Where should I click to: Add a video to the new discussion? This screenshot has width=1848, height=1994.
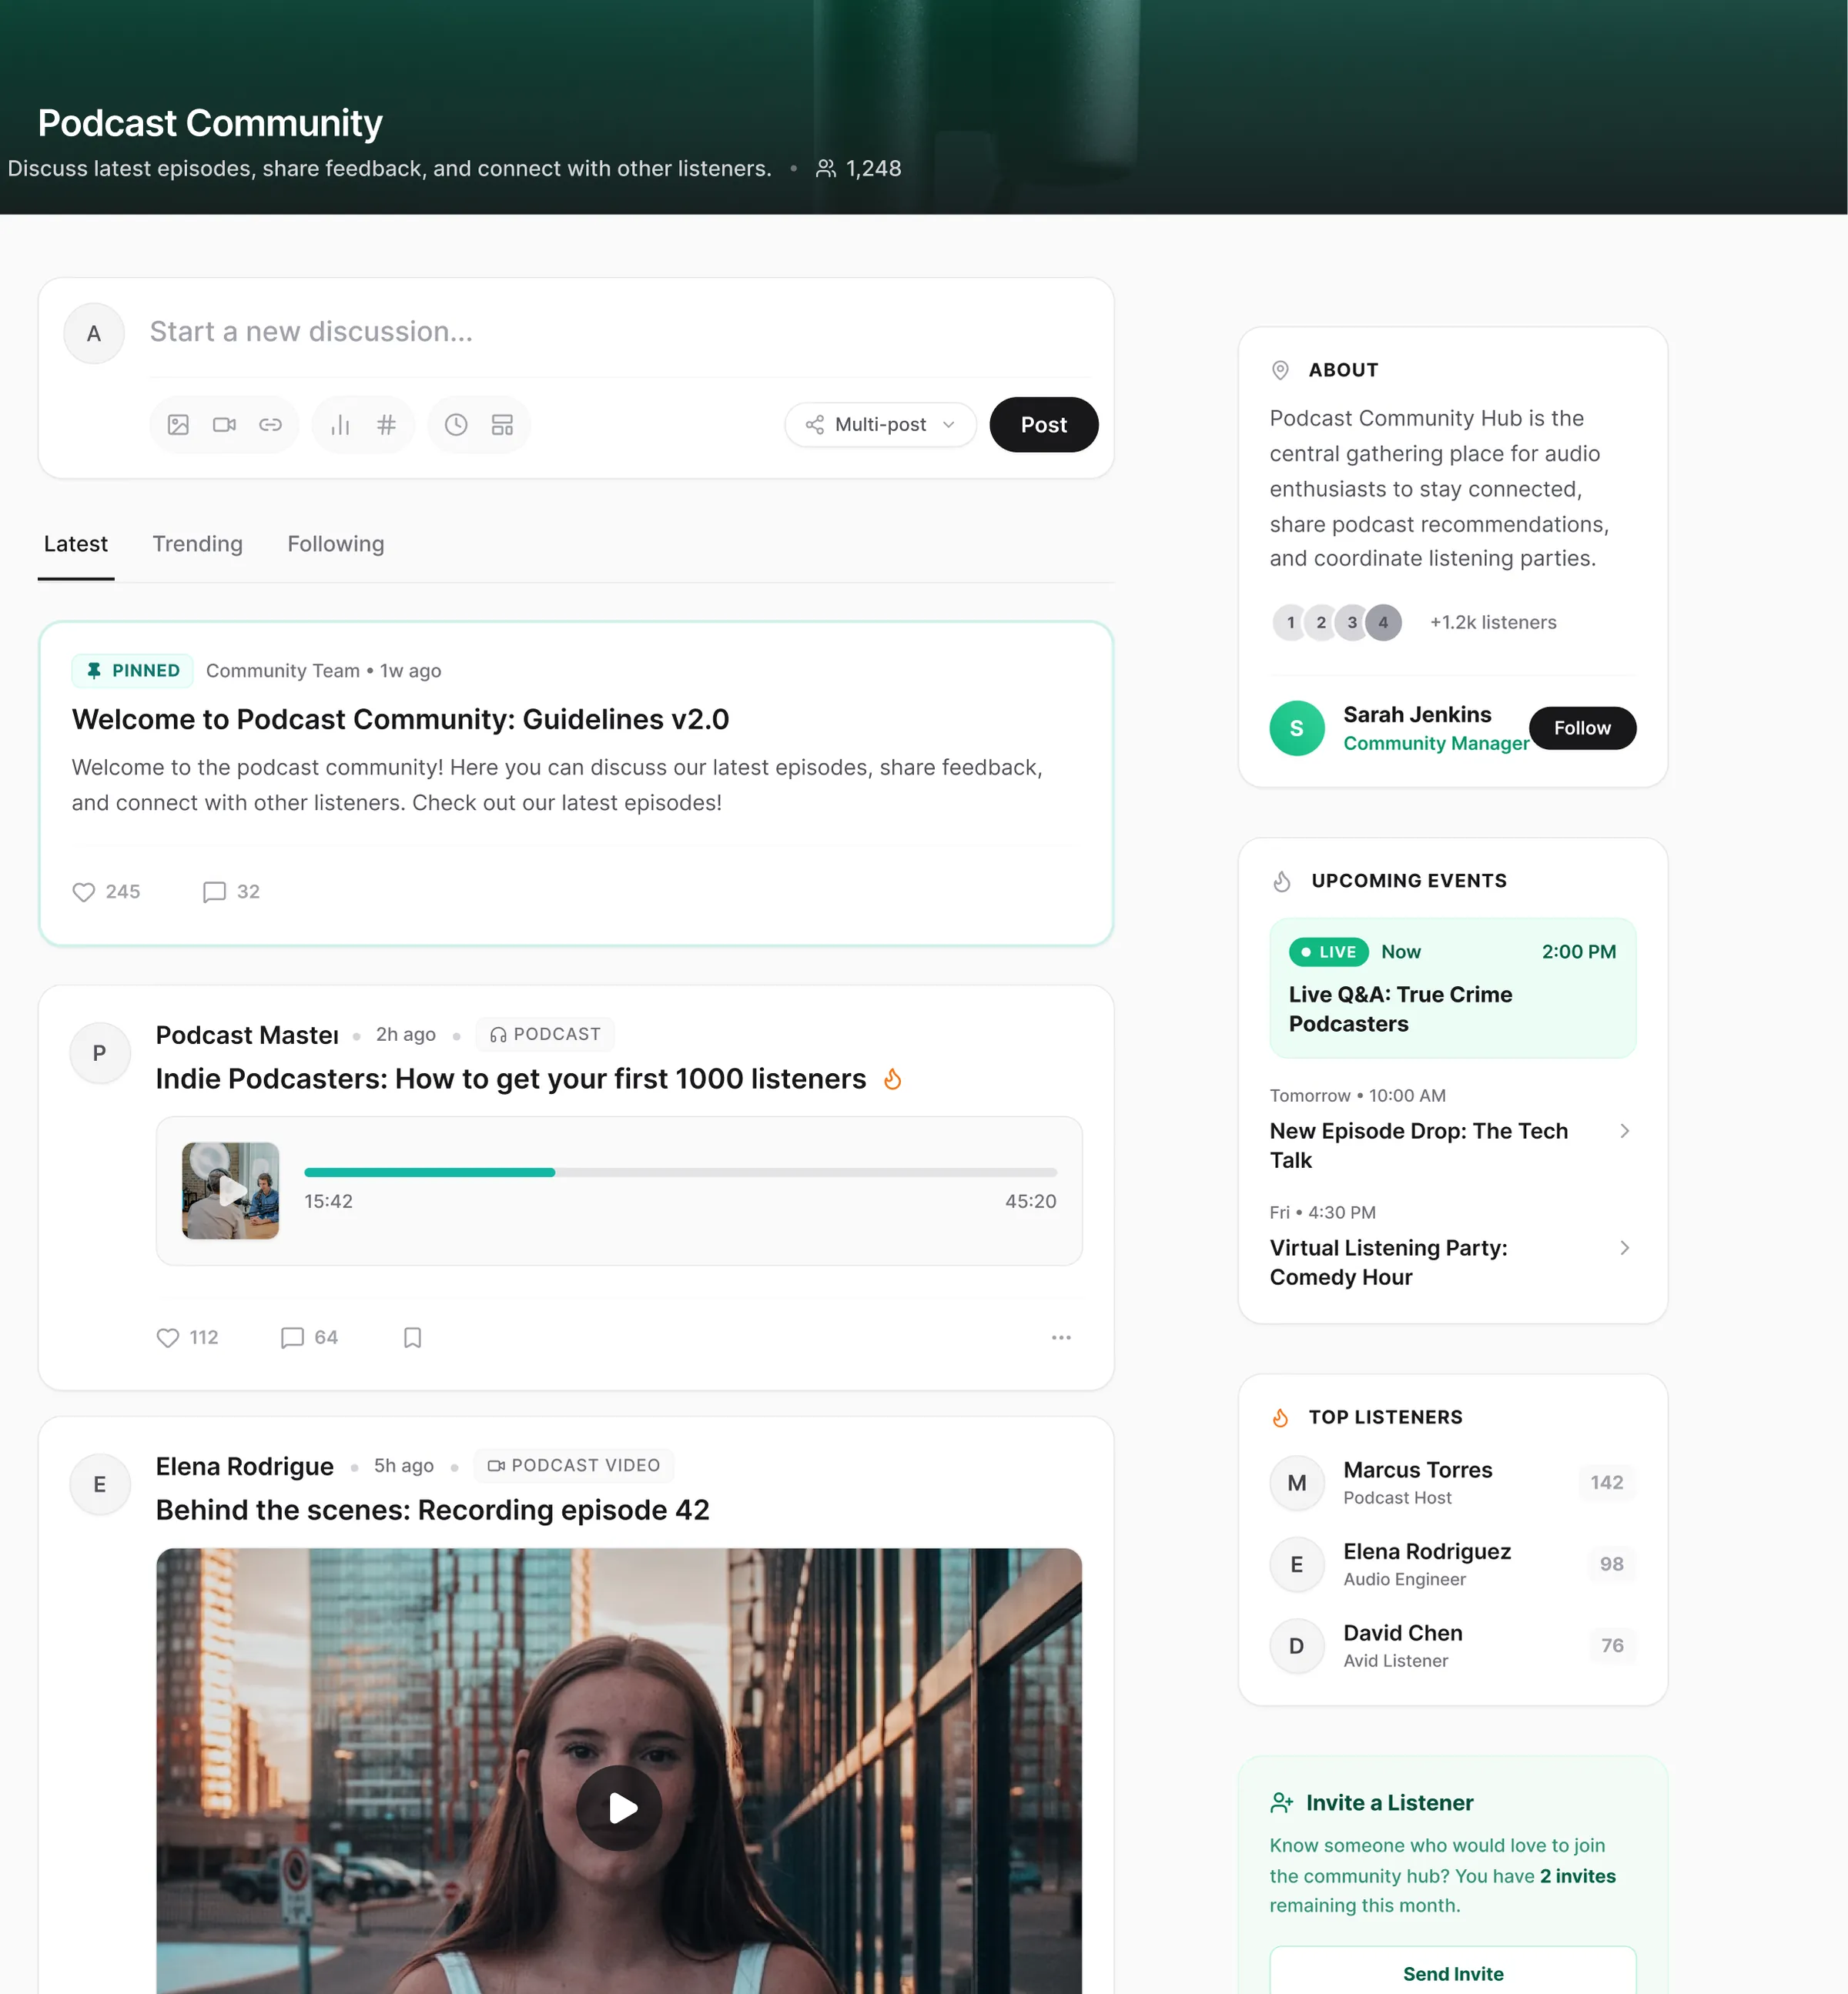pyautogui.click(x=224, y=425)
